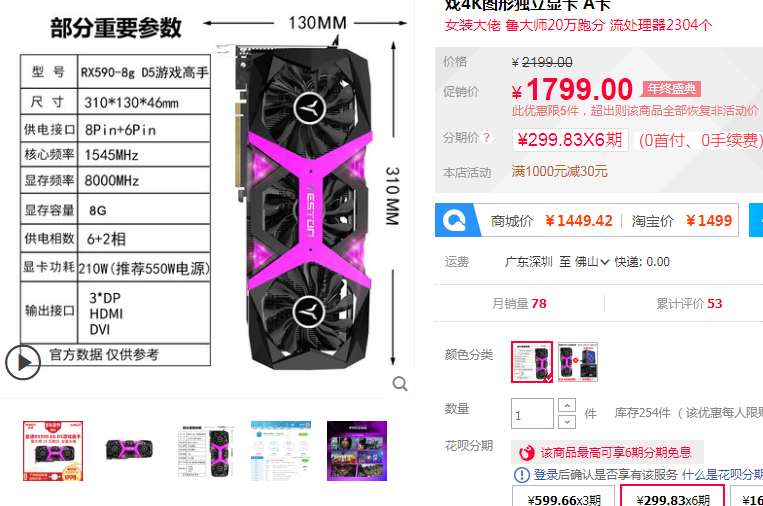Open the 月销量 78 tab
Viewport: 763px width, 506px height.
pos(519,304)
